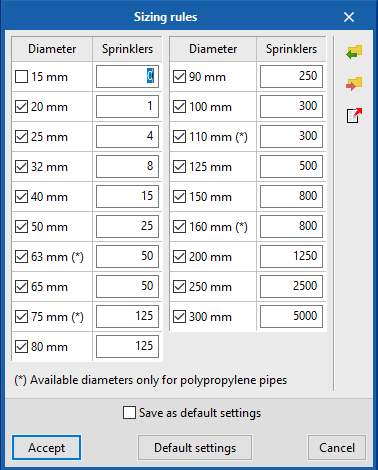This screenshot has height=470, width=378.
Task: Click the 65 mm sprinklers input field
Action: tap(127, 286)
